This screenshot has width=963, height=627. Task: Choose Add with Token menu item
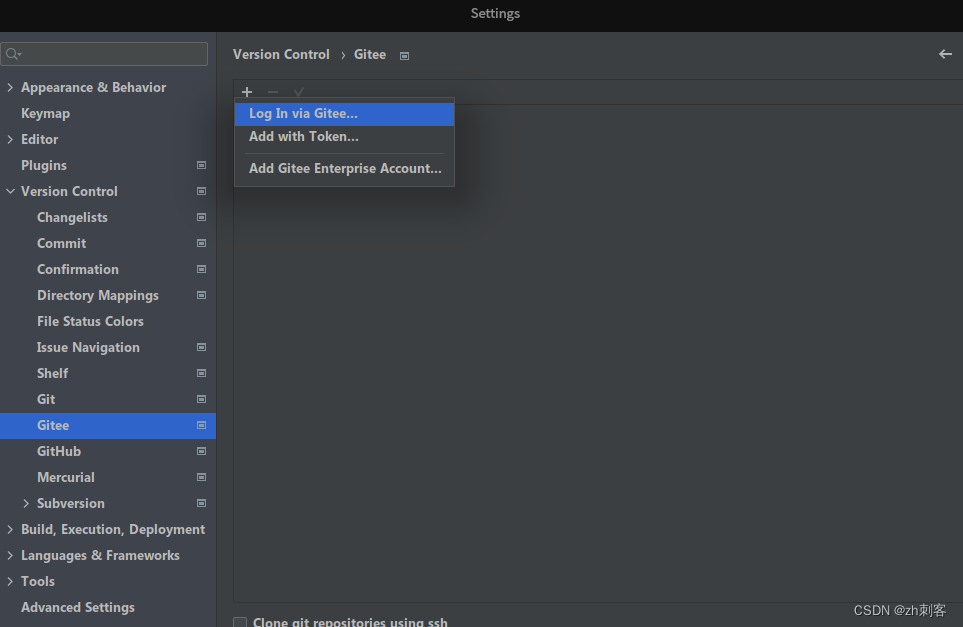pos(345,137)
